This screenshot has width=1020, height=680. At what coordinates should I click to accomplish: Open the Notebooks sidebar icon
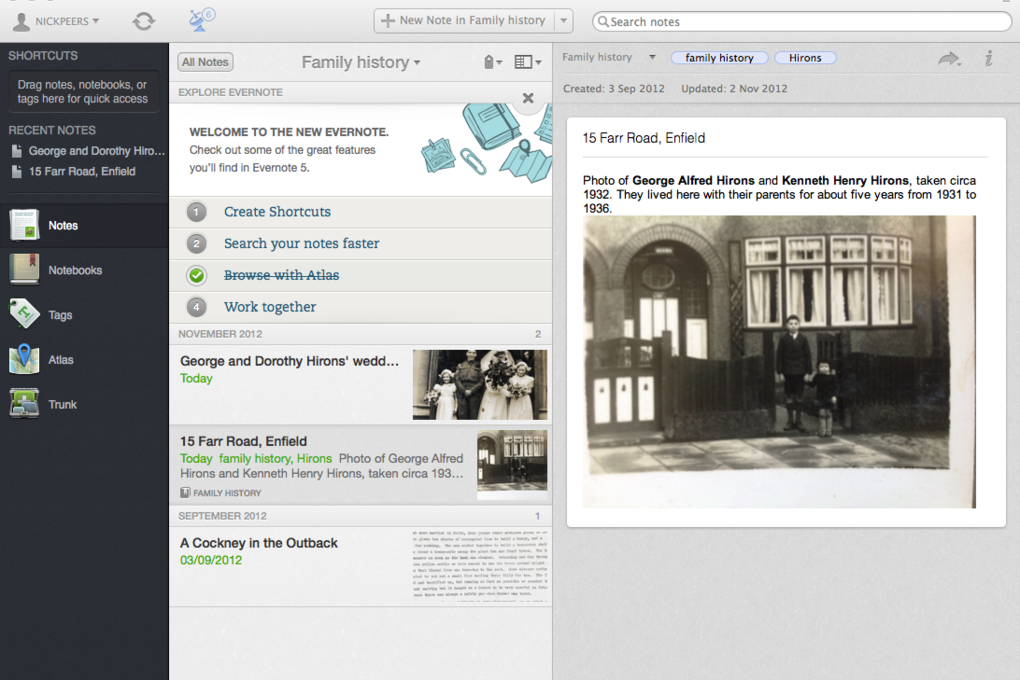click(24, 270)
